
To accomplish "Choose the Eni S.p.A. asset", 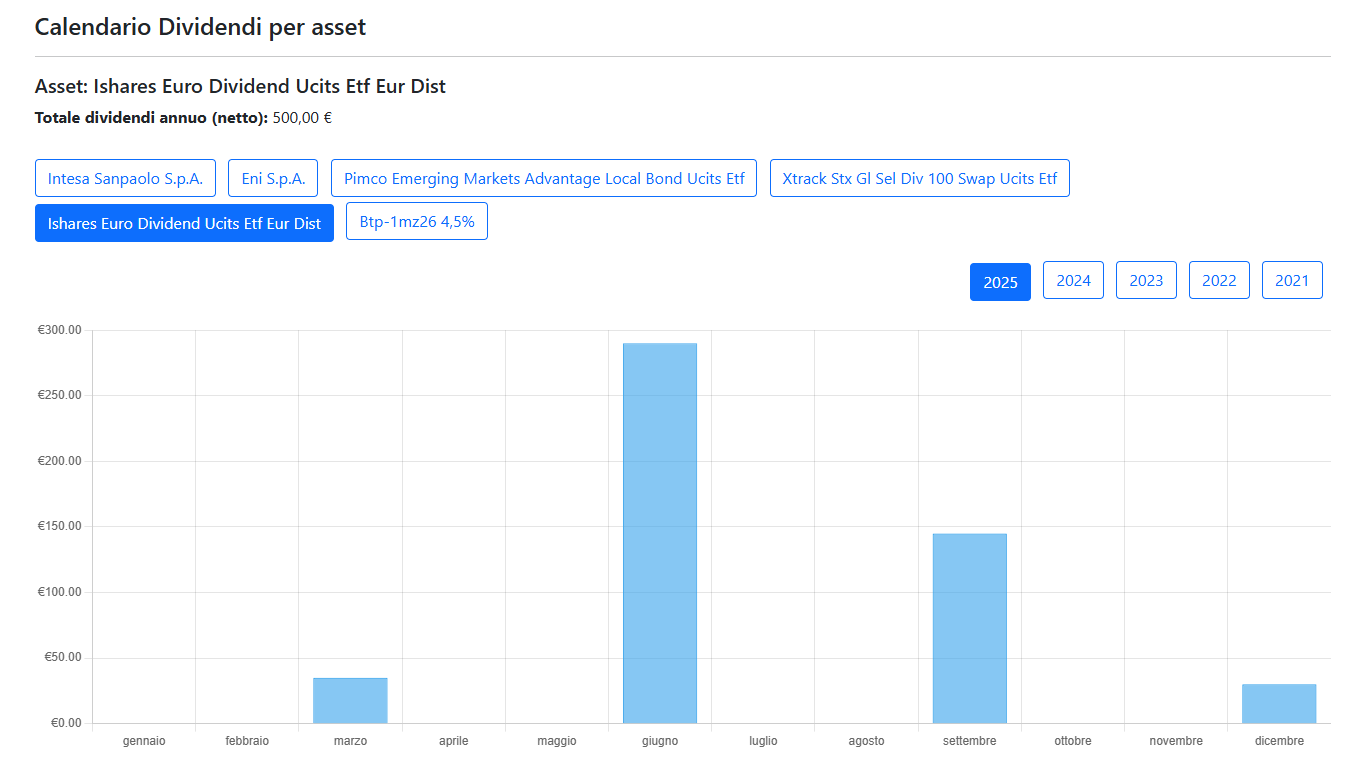I will [x=273, y=178].
